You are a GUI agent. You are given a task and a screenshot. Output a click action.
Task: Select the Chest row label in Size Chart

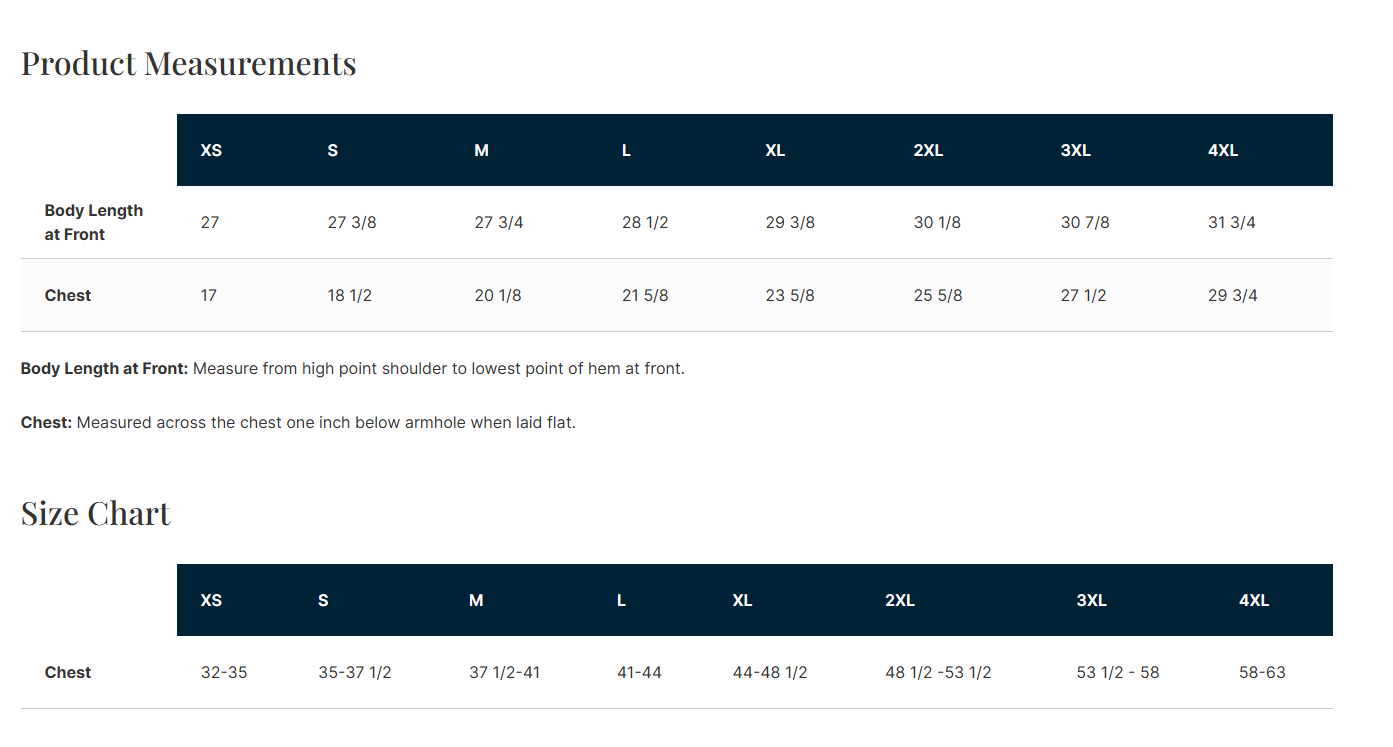68,673
